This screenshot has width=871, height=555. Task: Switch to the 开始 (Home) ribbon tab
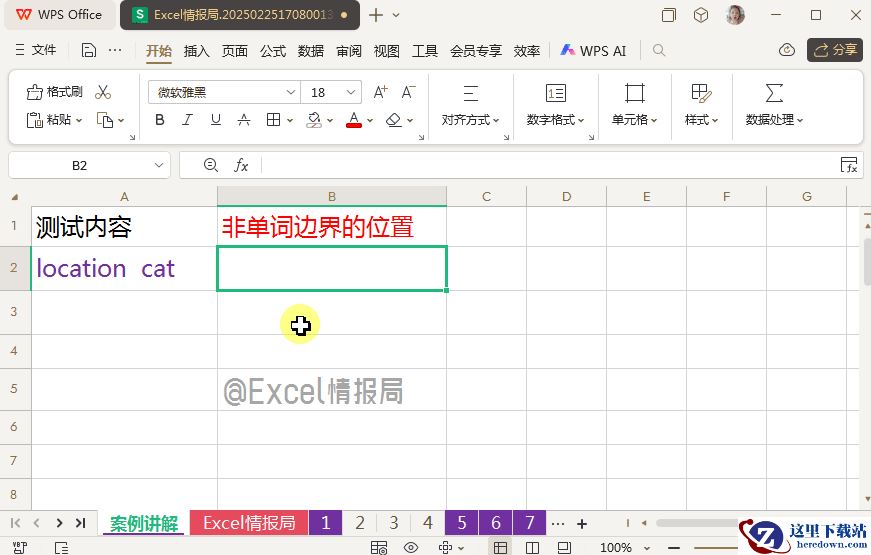click(x=159, y=51)
